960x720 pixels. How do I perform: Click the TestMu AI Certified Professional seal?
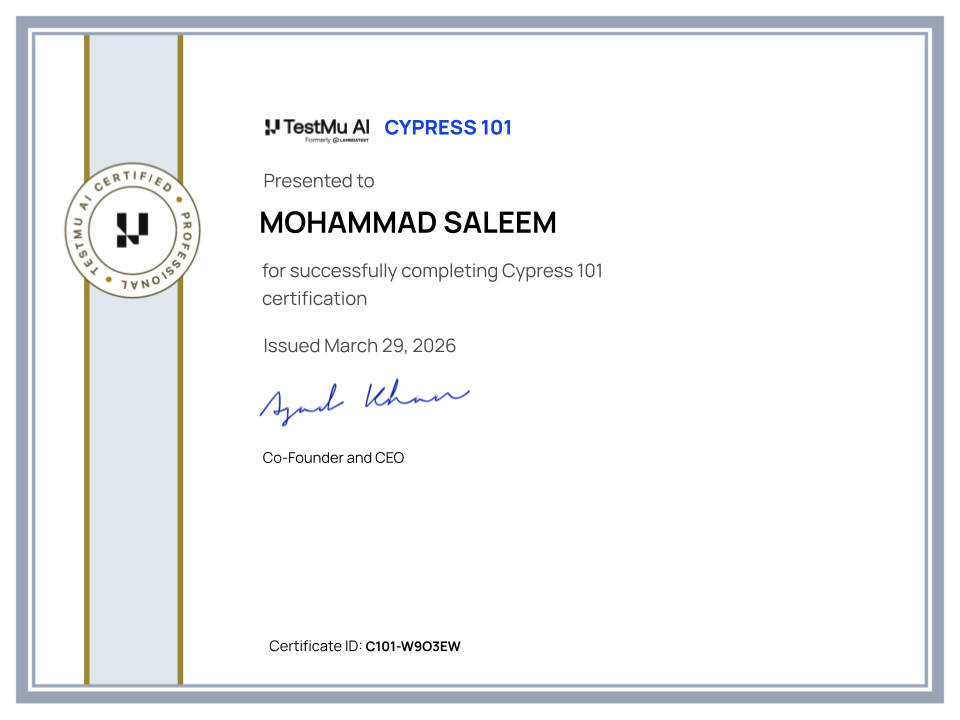[x=132, y=230]
